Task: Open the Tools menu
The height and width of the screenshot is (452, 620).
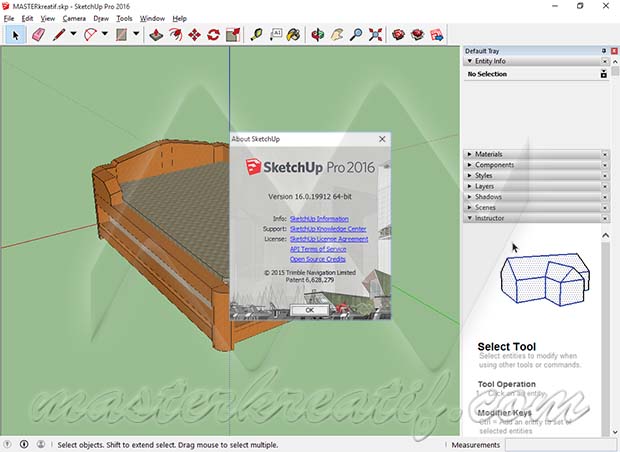Action: coord(124,19)
